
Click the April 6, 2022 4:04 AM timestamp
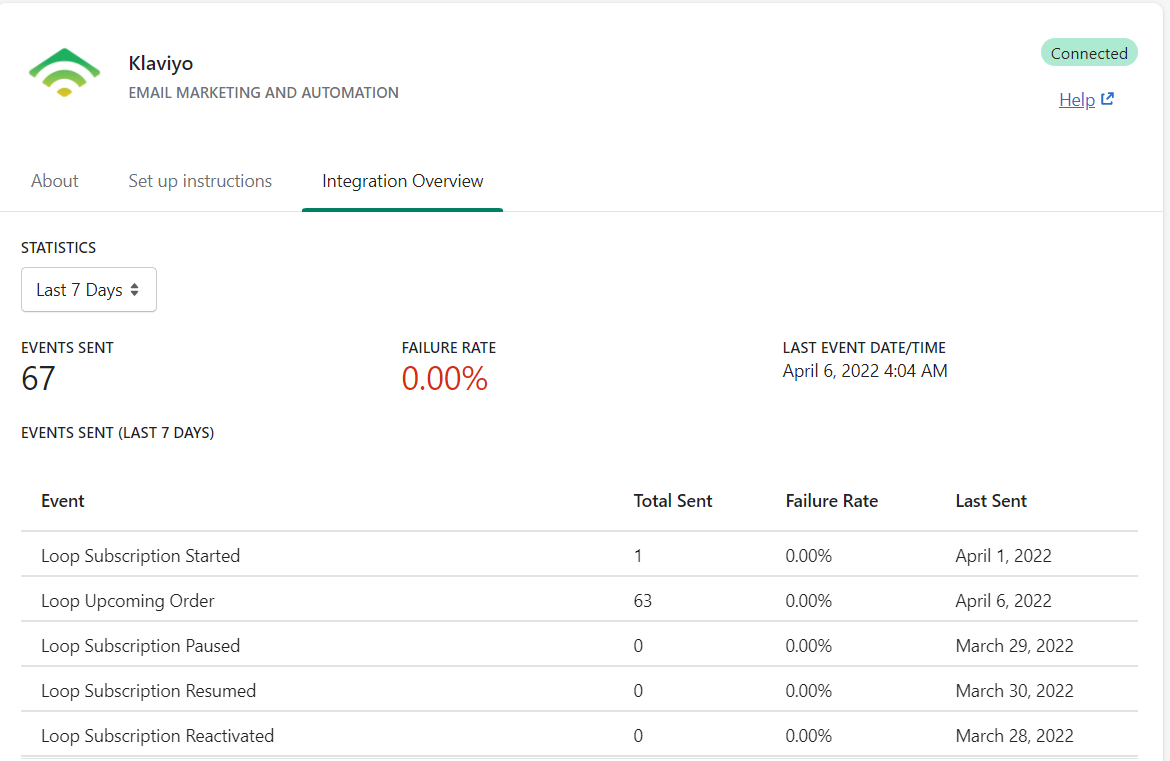pyautogui.click(x=865, y=371)
